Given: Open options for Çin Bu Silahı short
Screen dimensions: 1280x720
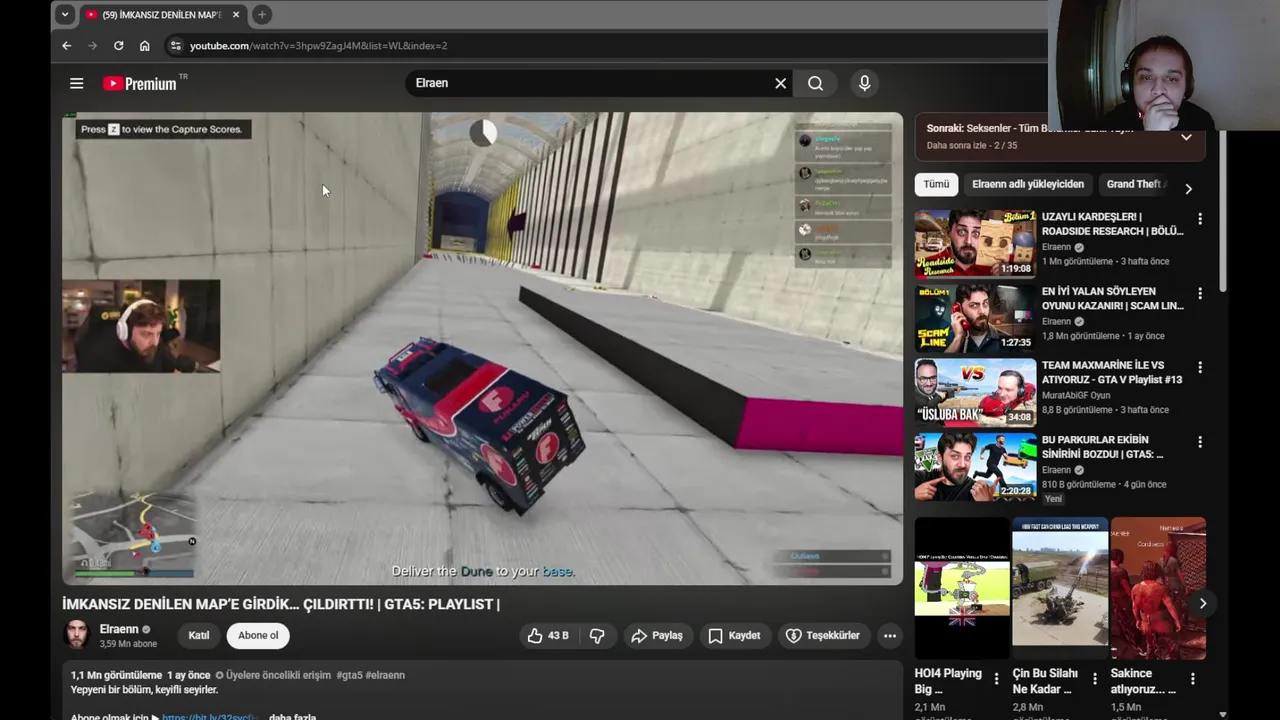Looking at the screenshot, I should pyautogui.click(x=1094, y=679).
